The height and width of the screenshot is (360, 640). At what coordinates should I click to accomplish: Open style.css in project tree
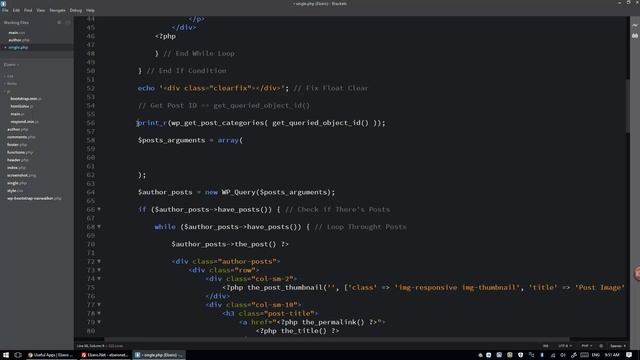15,191
